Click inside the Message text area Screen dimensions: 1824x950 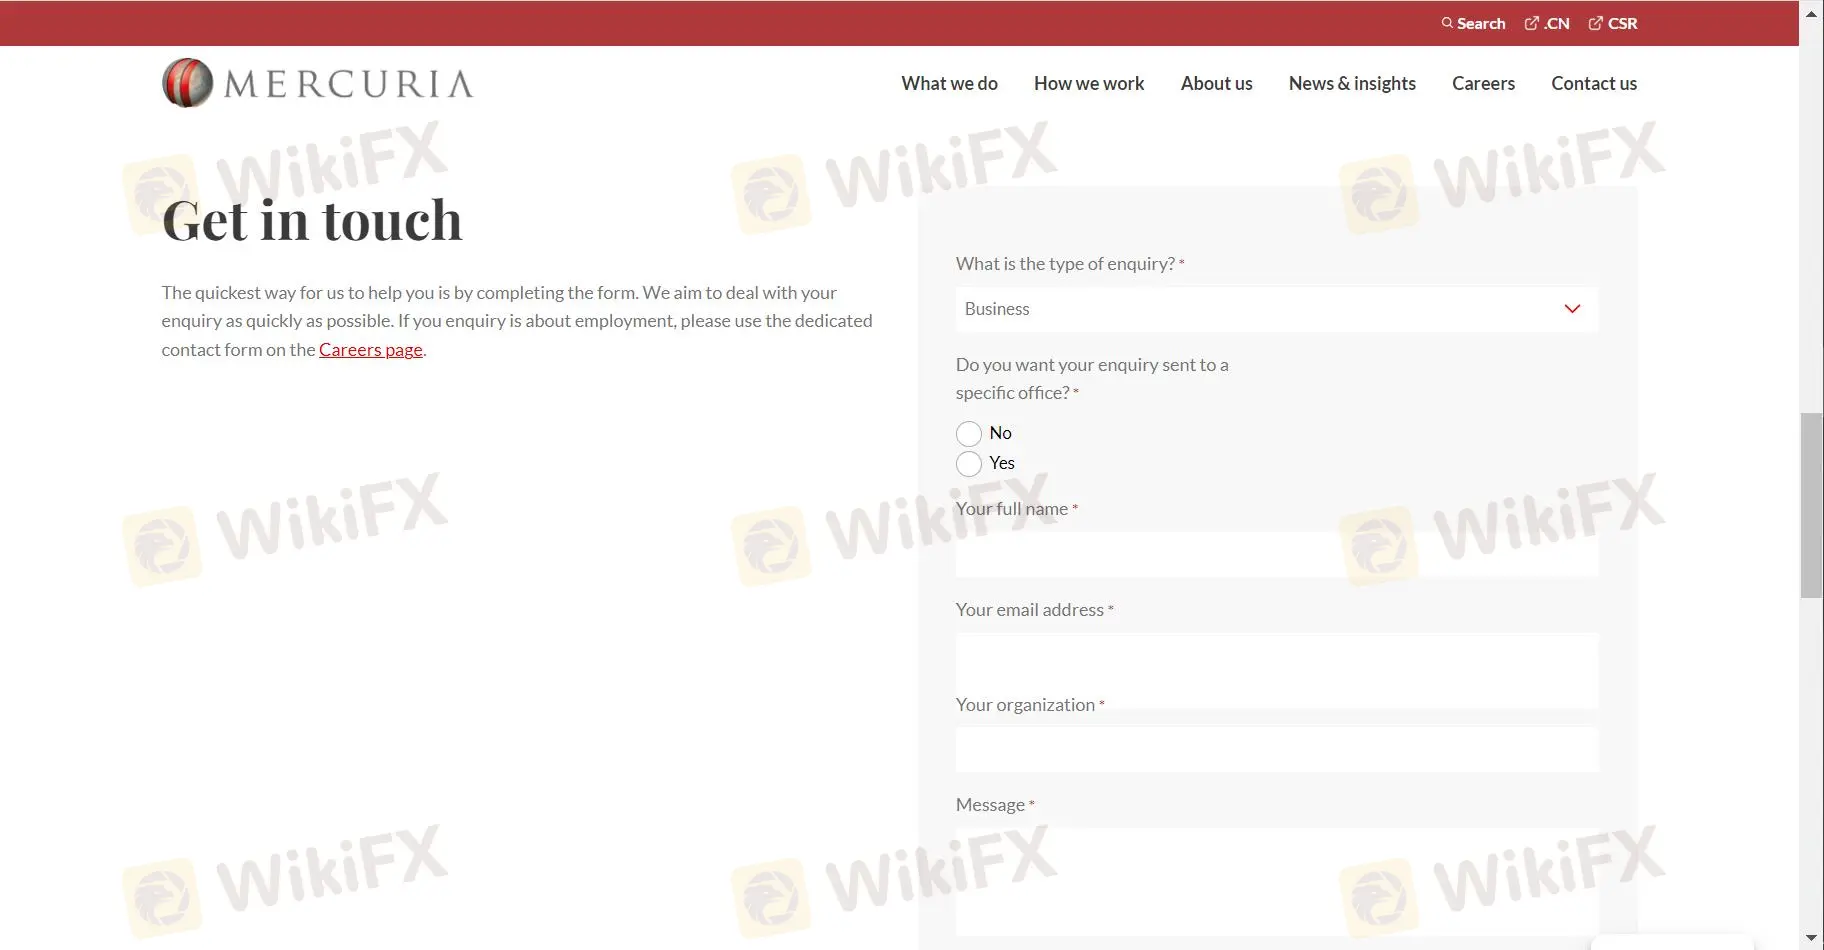1275,880
